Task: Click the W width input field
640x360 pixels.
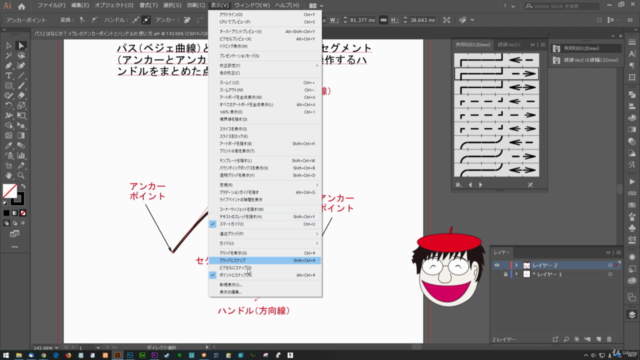Action: (x=362, y=20)
